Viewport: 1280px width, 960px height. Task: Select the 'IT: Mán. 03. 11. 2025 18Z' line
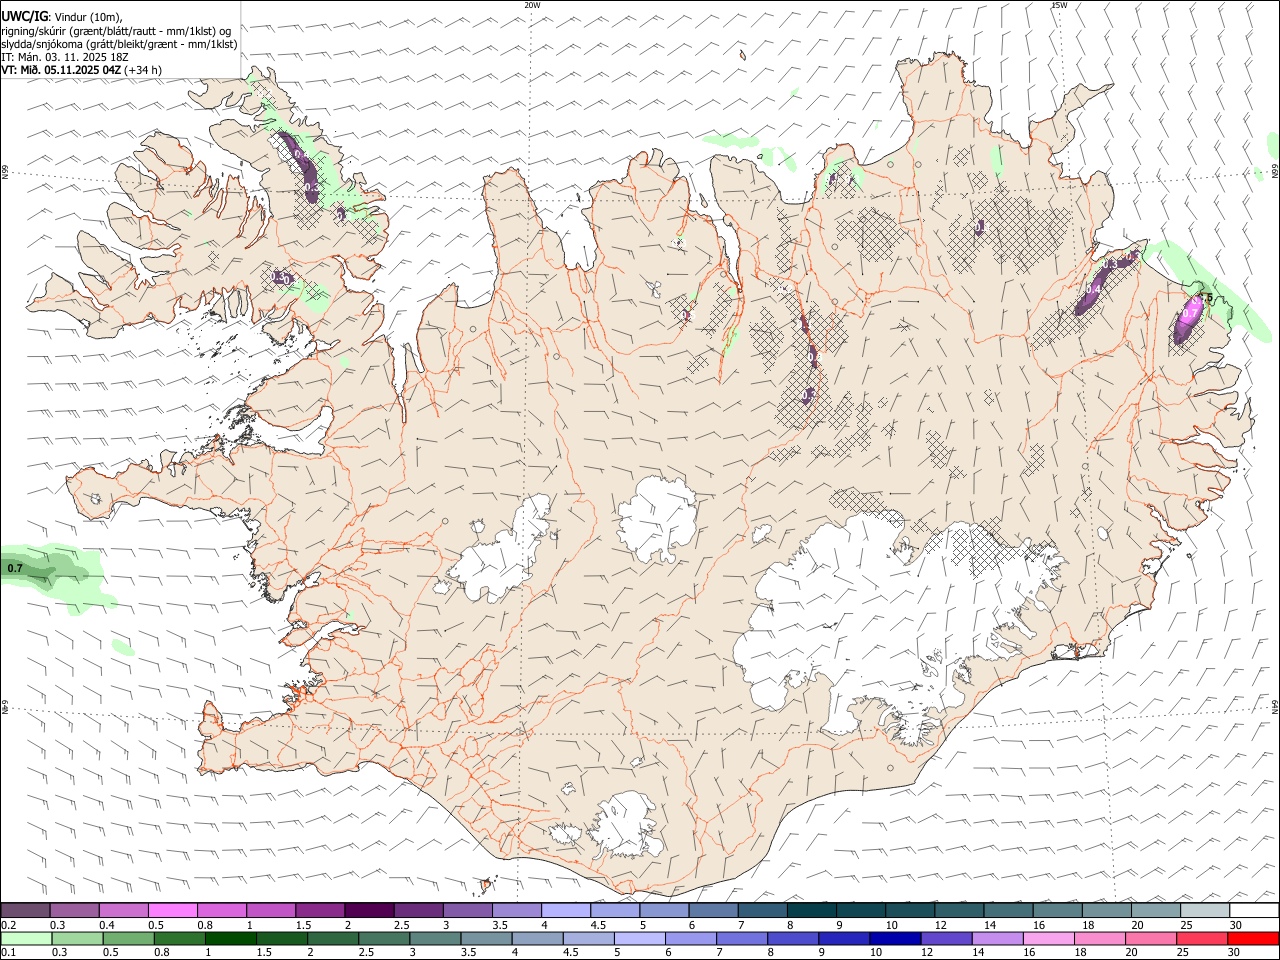65,57
